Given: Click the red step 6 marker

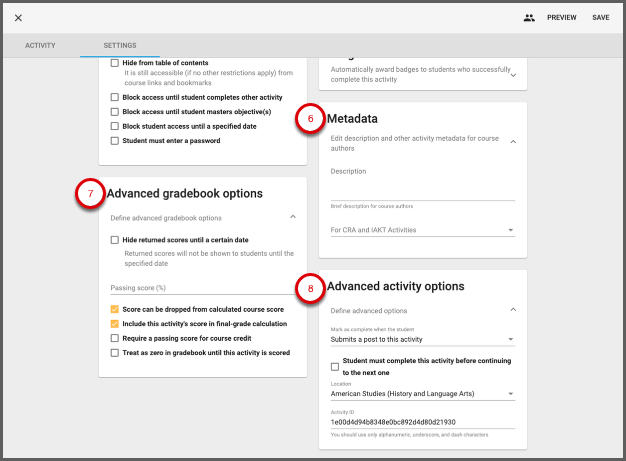Looking at the screenshot, I should [x=310, y=119].
